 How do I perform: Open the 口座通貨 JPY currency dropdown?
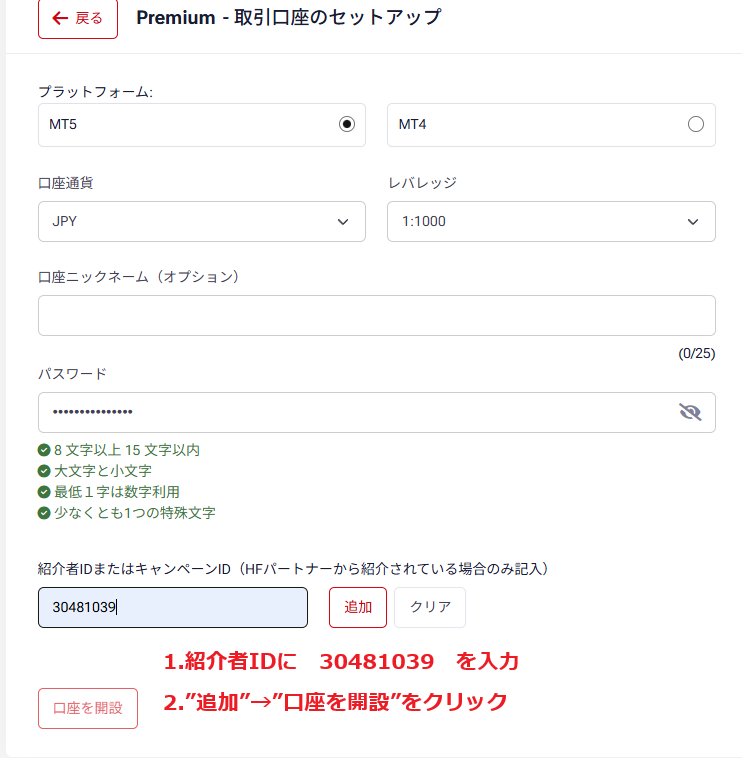click(x=201, y=221)
